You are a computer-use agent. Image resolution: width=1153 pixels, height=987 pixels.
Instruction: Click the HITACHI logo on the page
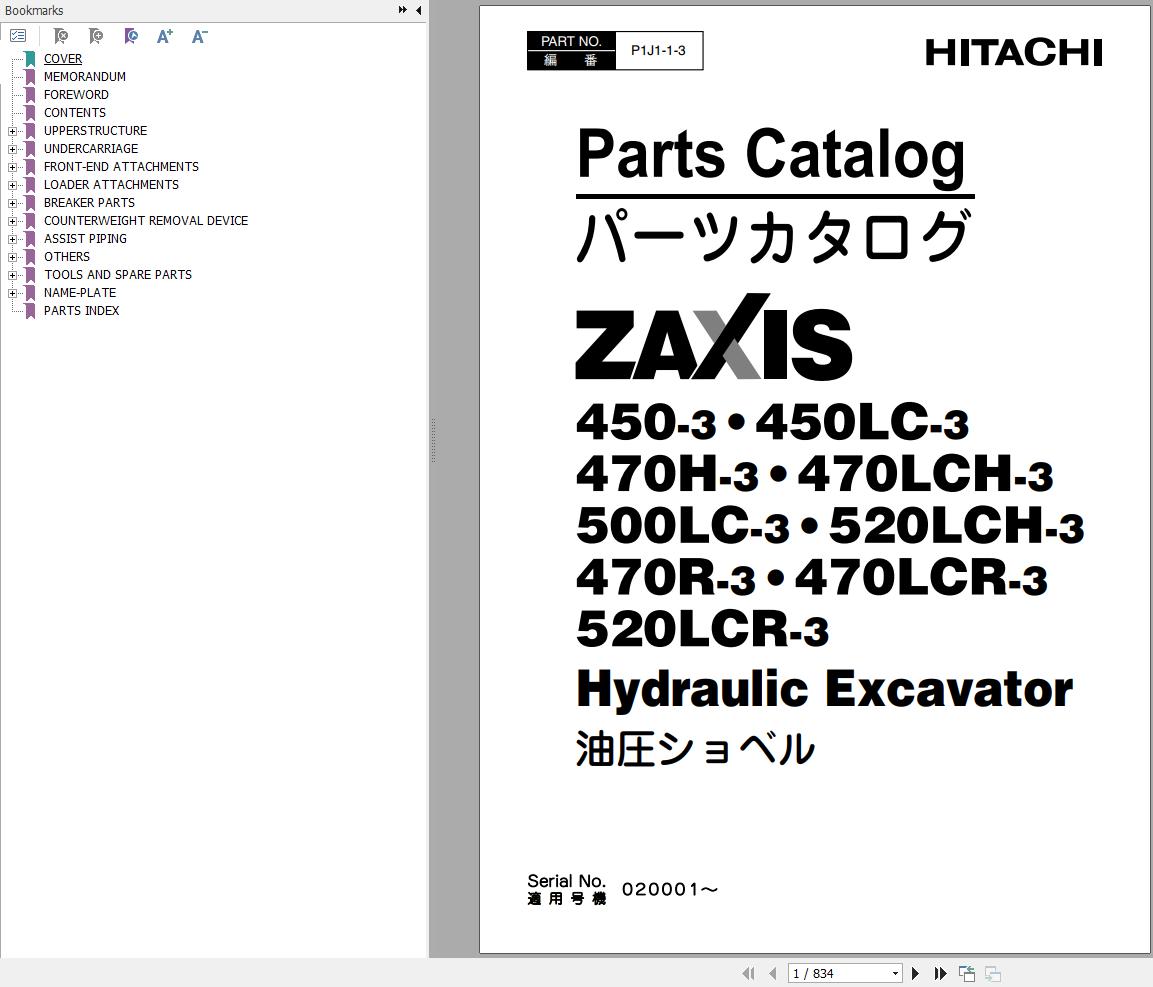click(1013, 53)
